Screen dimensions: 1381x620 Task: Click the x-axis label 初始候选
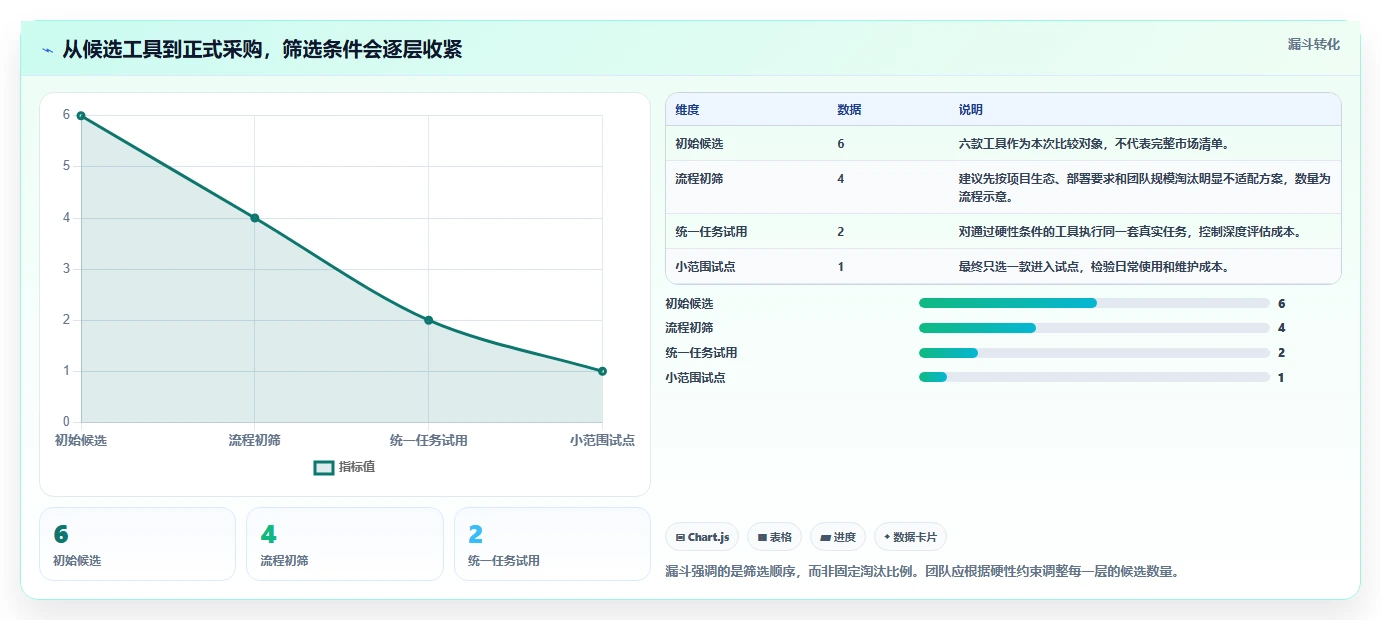[81, 440]
